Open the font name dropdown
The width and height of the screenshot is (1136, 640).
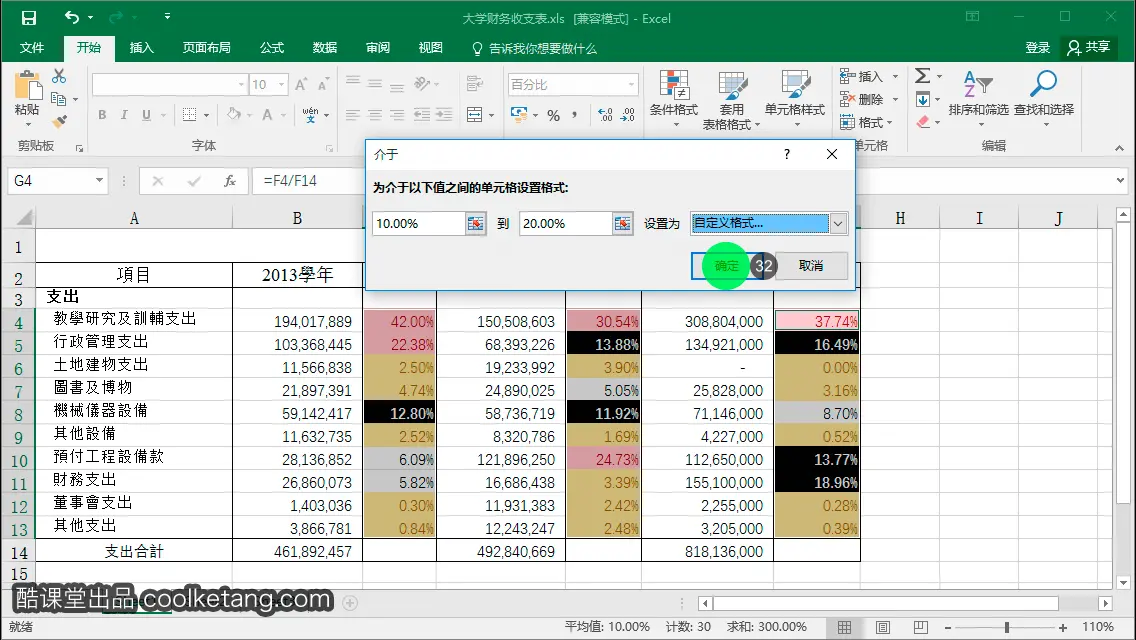pos(241,85)
